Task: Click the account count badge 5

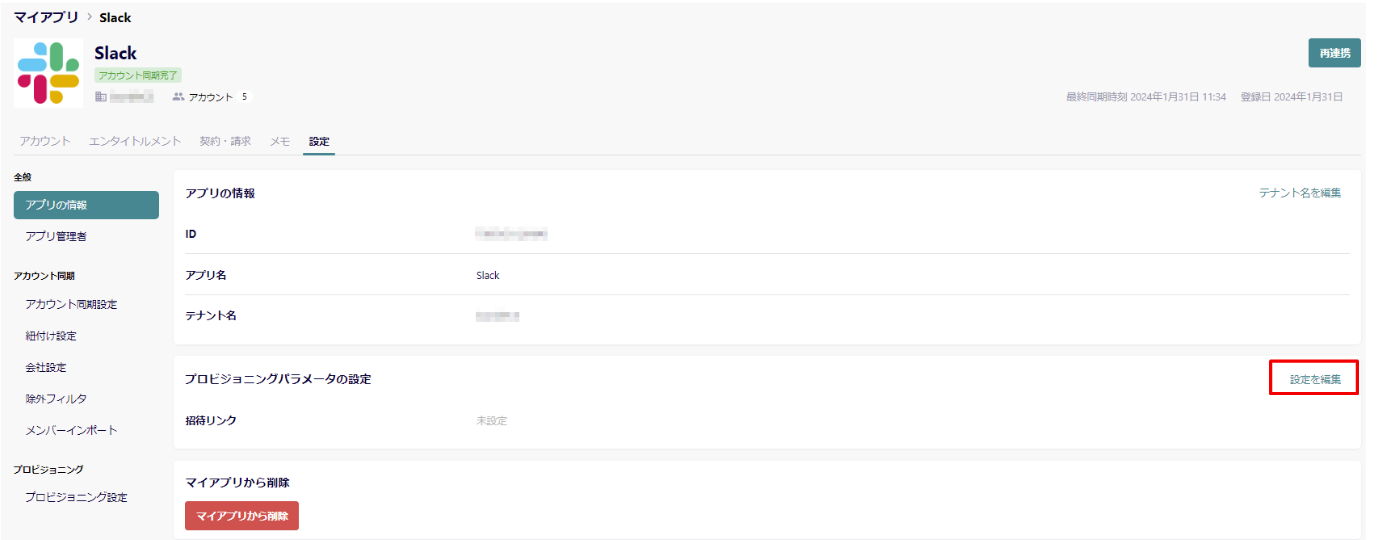Action: click(244, 97)
